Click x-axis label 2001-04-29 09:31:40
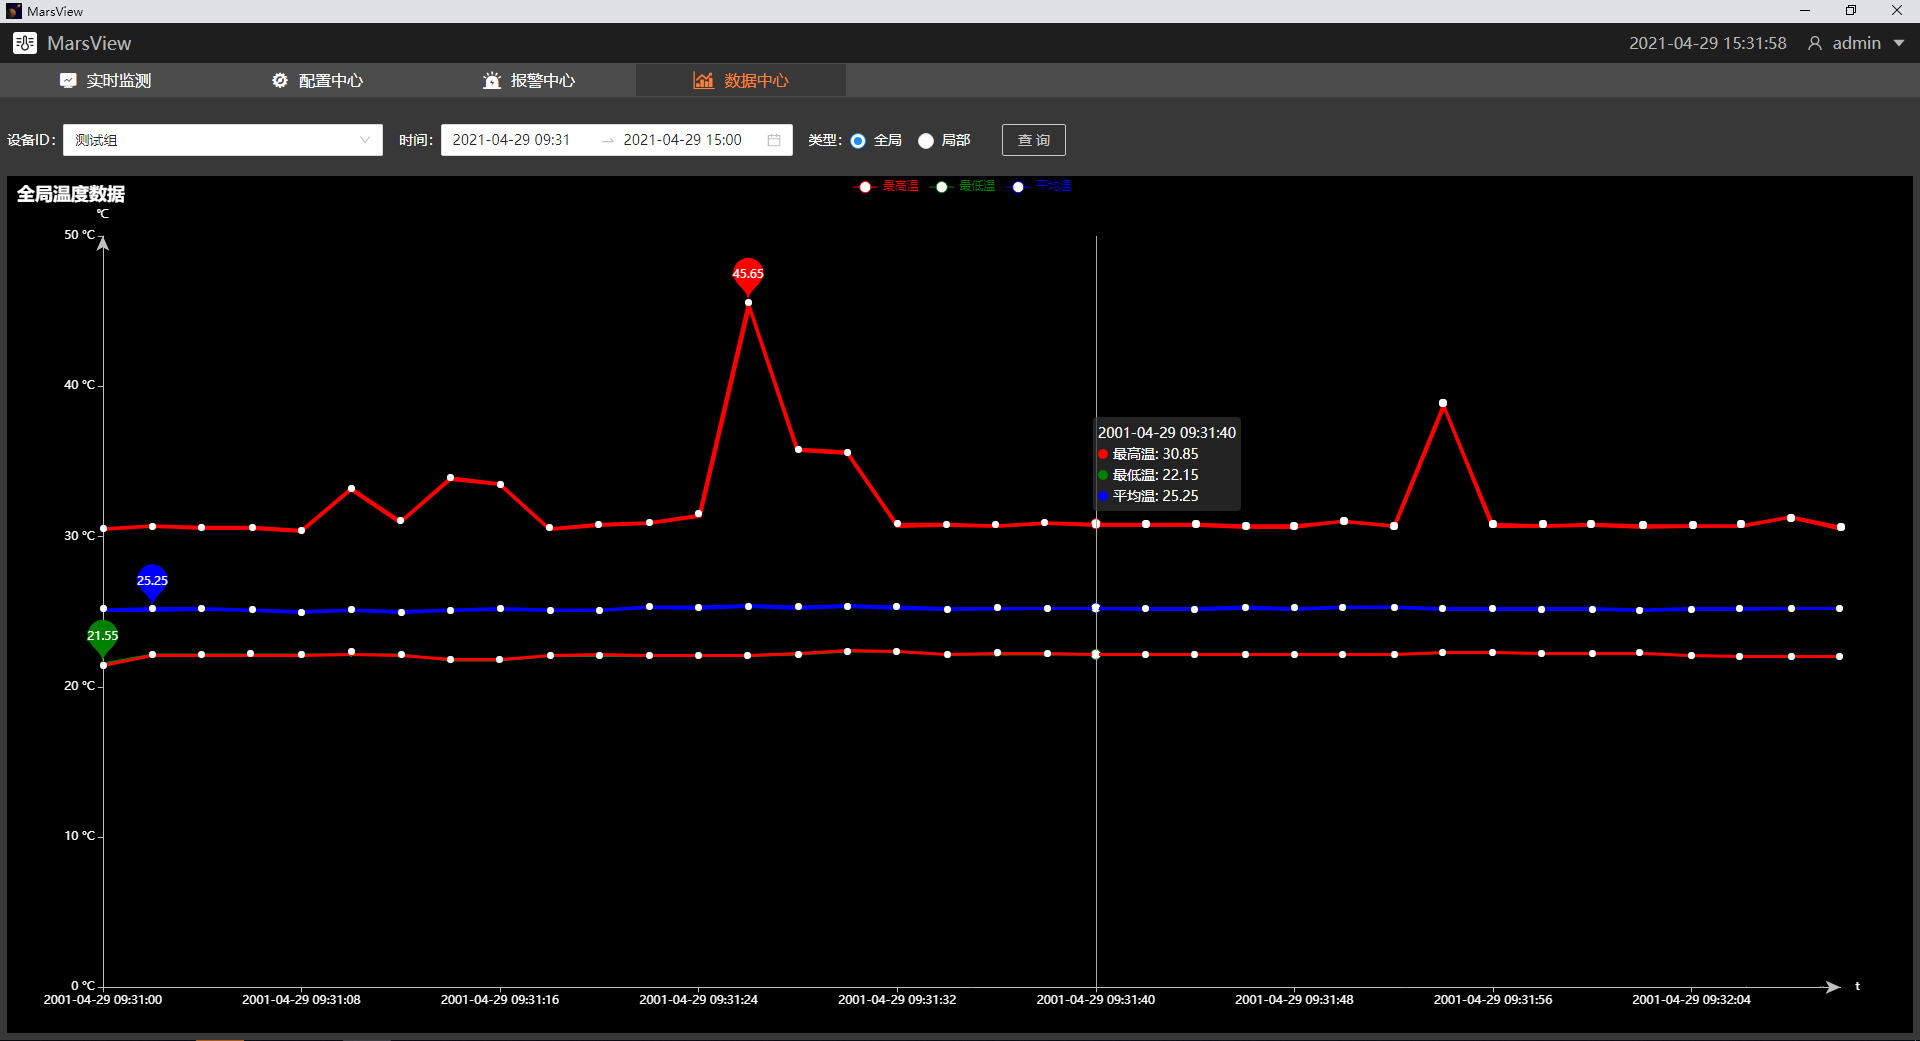The image size is (1920, 1041). [1096, 999]
